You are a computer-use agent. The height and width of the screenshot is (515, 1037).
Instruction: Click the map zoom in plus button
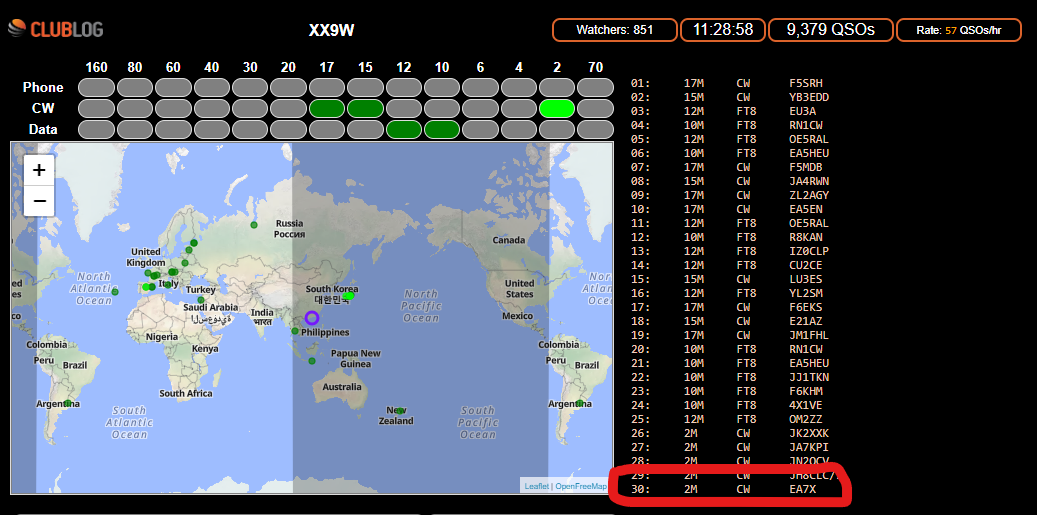pos(39,170)
